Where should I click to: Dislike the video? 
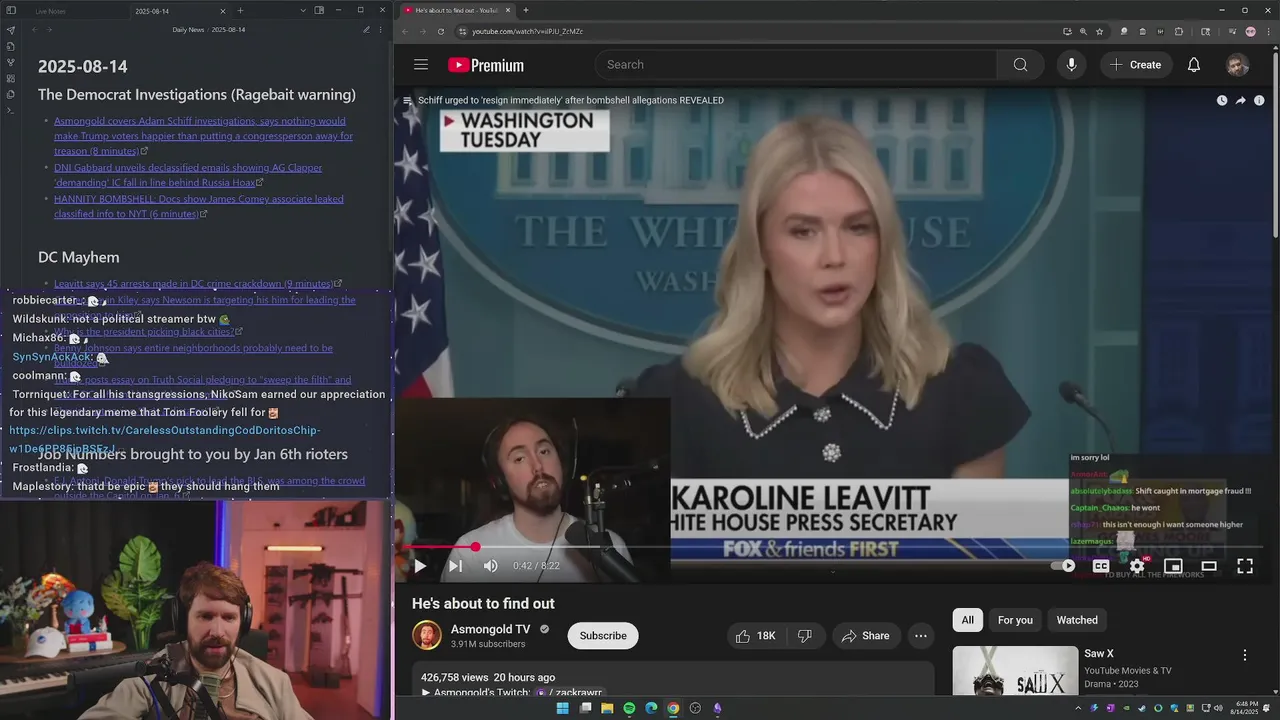tap(804, 636)
